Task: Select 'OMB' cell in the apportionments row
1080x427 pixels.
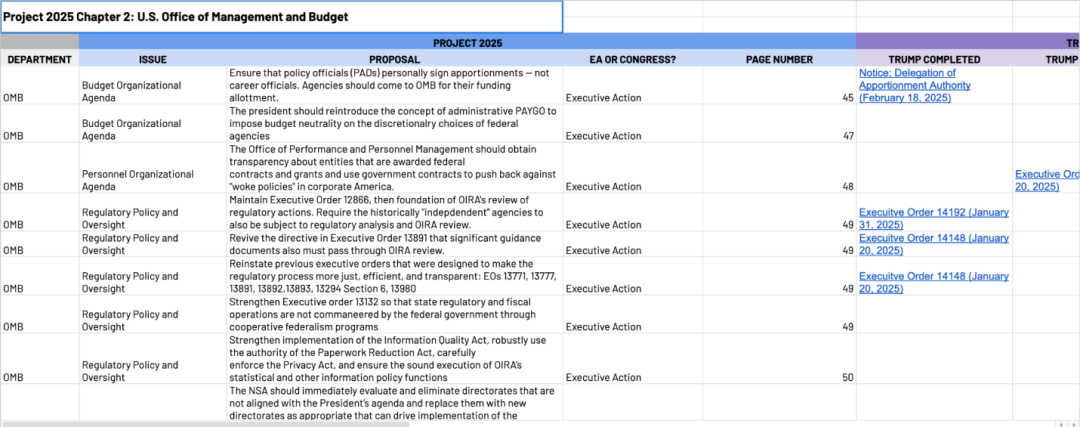Action: coord(39,85)
